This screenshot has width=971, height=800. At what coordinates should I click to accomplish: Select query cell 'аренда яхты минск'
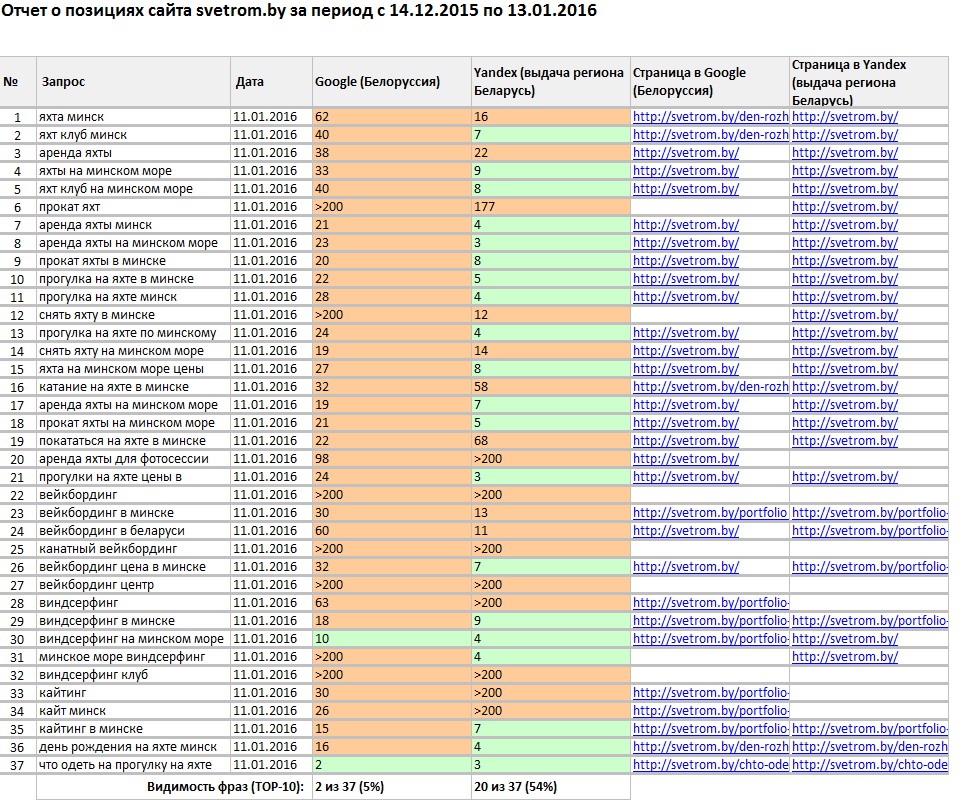tap(133, 224)
